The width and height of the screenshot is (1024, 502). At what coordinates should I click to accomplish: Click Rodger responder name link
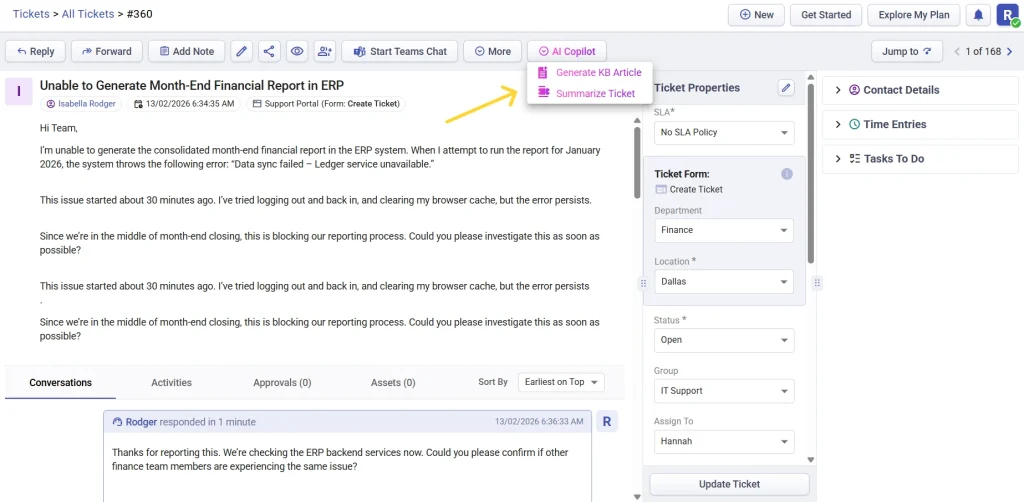pyautogui.click(x=141, y=422)
